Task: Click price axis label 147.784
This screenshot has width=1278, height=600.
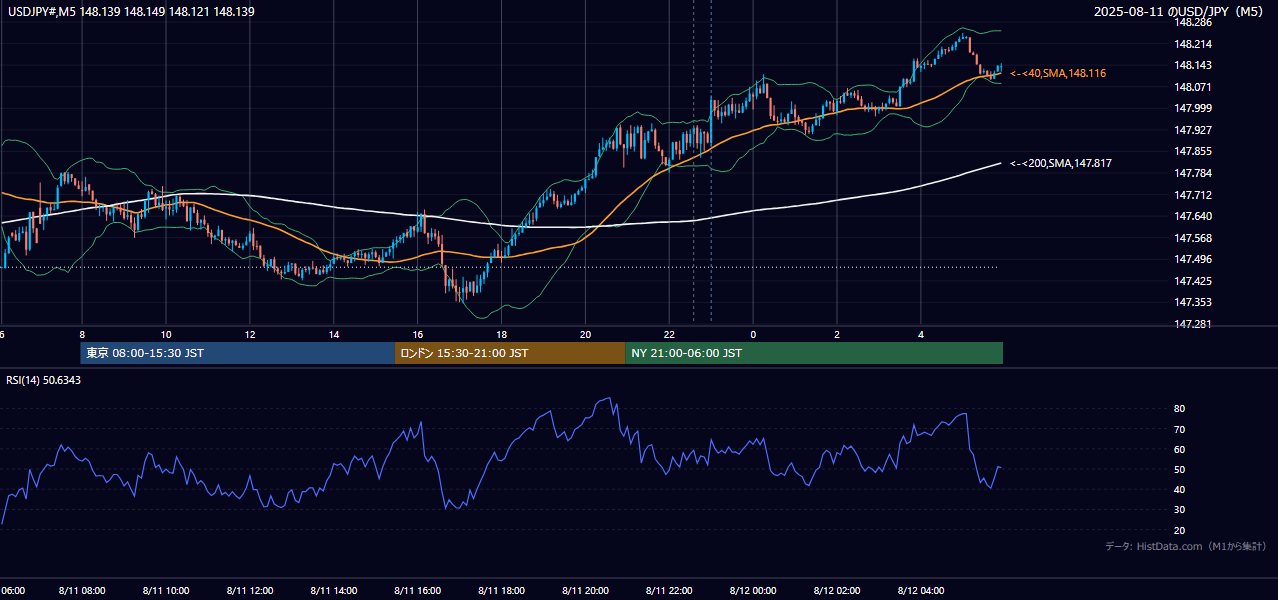Action: pyautogui.click(x=1192, y=173)
